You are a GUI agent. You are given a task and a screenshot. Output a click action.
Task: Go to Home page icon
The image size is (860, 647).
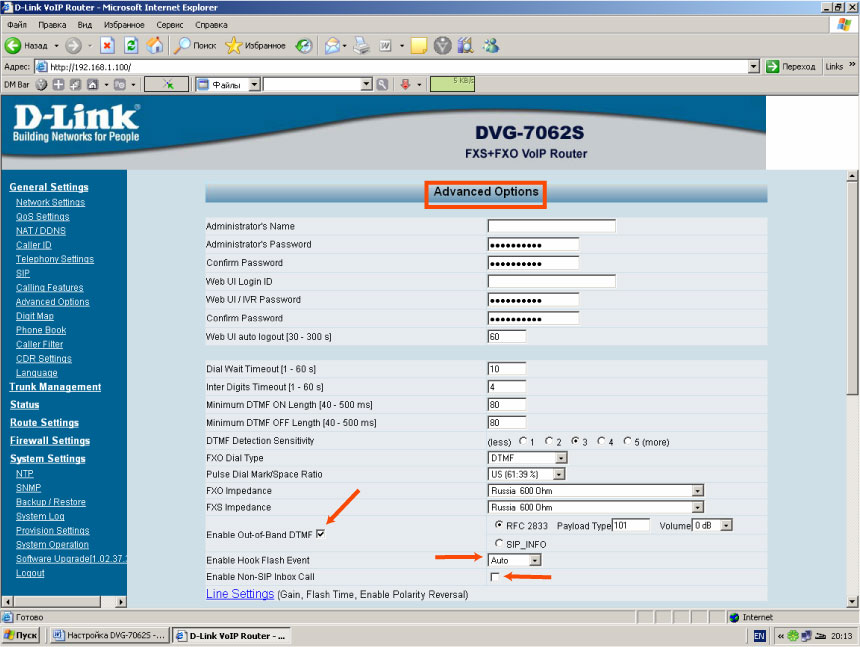[x=154, y=45]
